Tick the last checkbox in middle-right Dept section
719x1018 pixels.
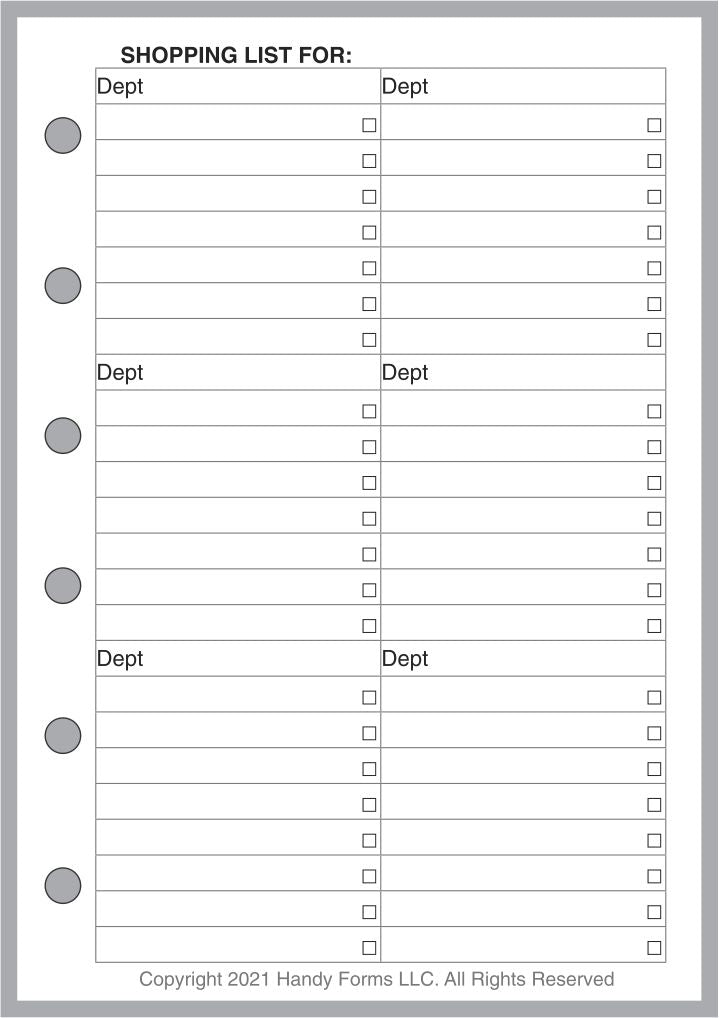point(654,626)
